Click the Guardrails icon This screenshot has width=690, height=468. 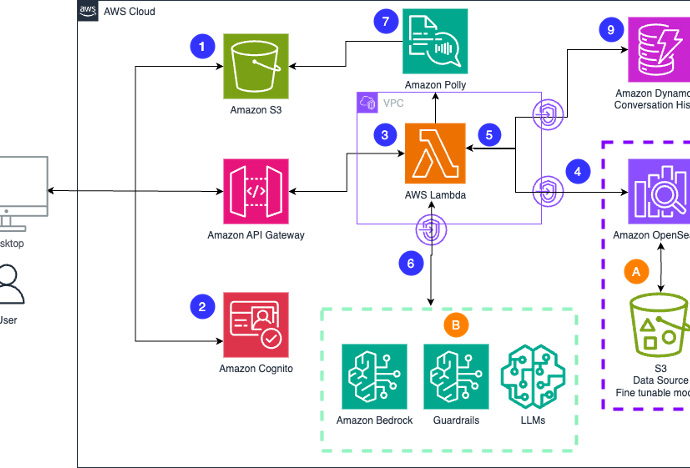pyautogui.click(x=456, y=376)
